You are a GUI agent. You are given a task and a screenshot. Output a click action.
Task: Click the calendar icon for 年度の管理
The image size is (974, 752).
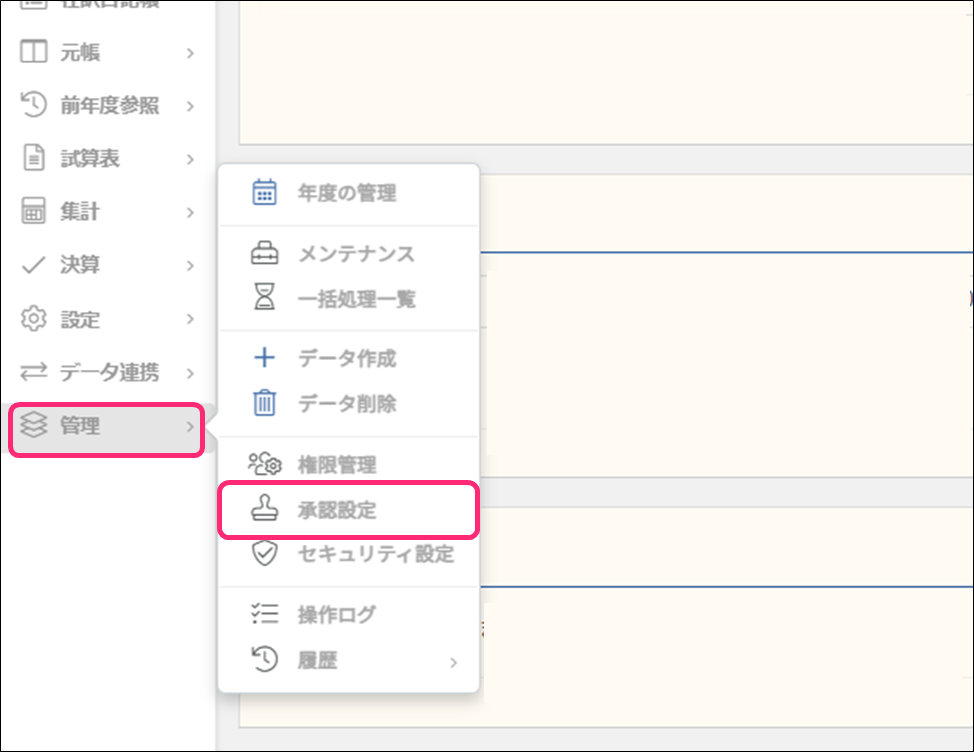(x=264, y=193)
